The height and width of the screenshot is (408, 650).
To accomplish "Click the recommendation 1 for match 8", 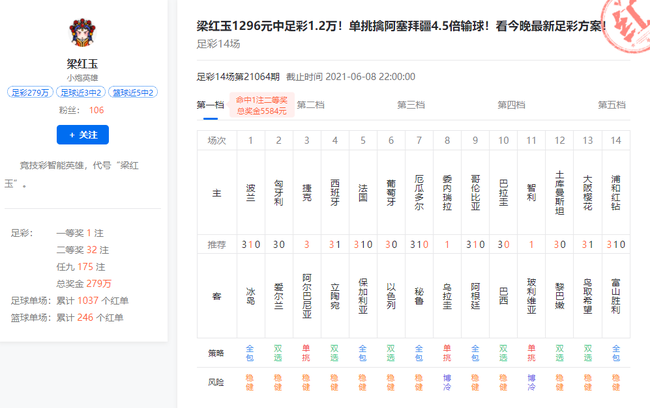I will click(x=447, y=245).
